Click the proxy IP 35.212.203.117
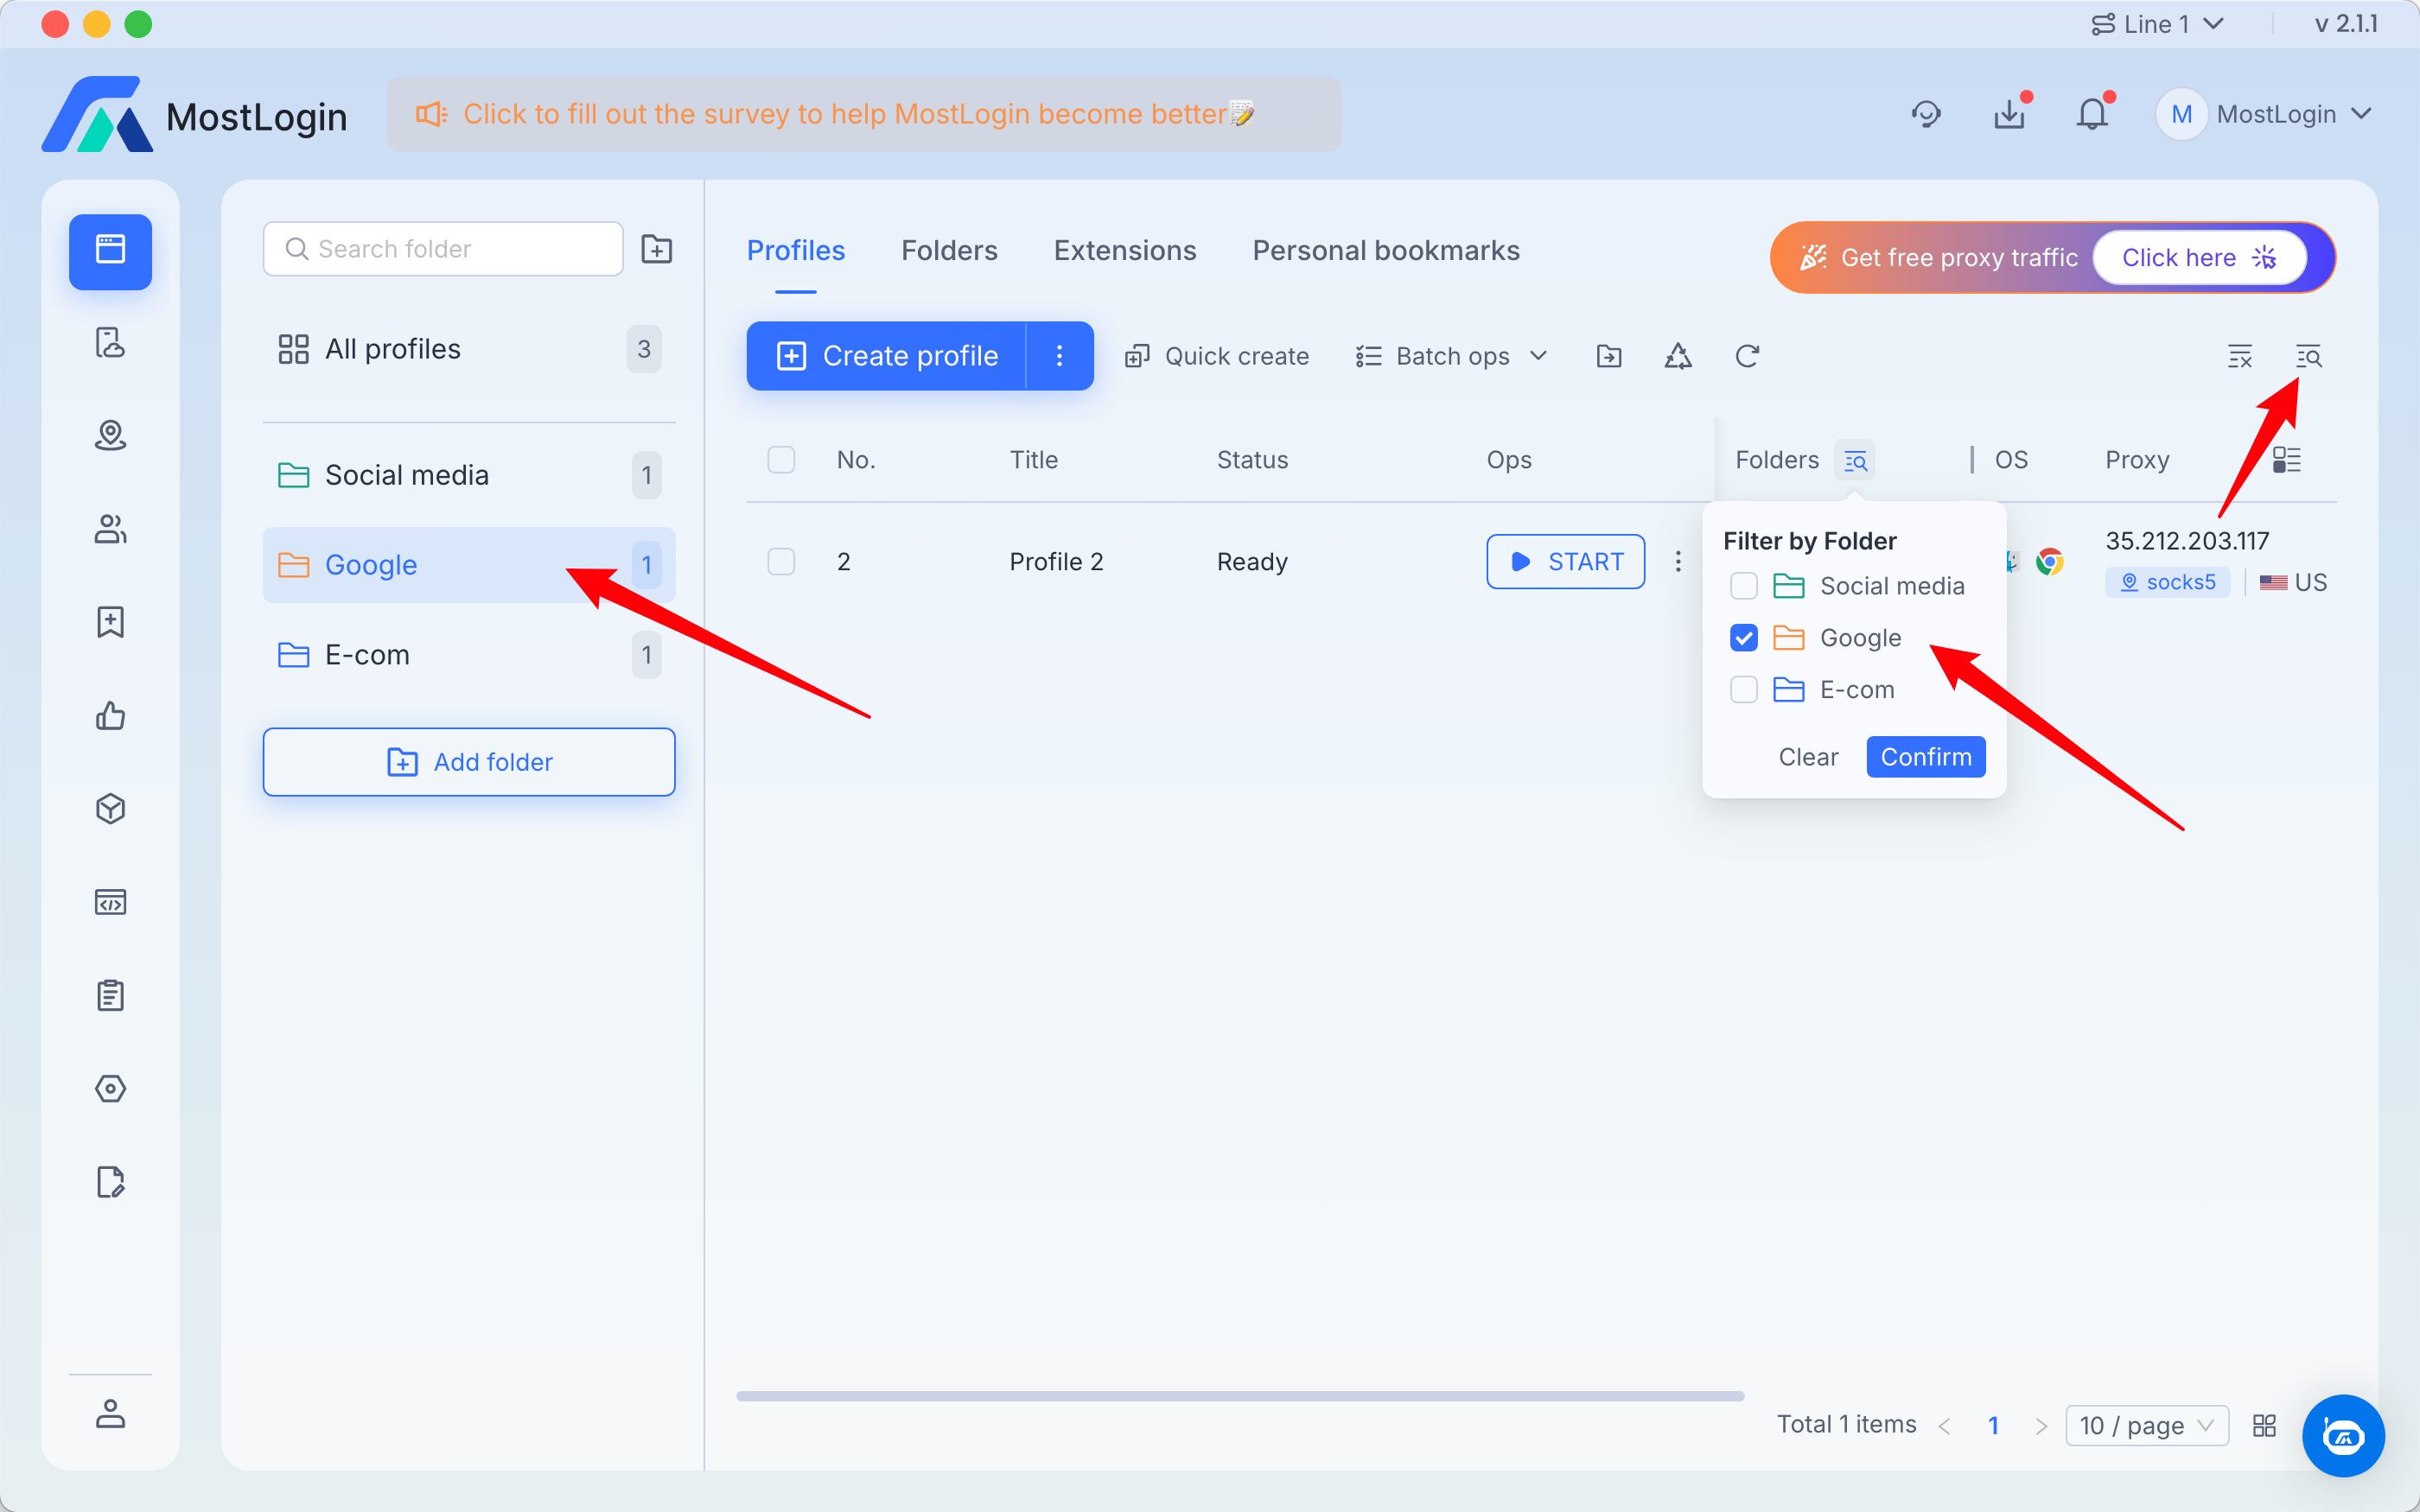This screenshot has width=2420, height=1512. pos(2187,541)
